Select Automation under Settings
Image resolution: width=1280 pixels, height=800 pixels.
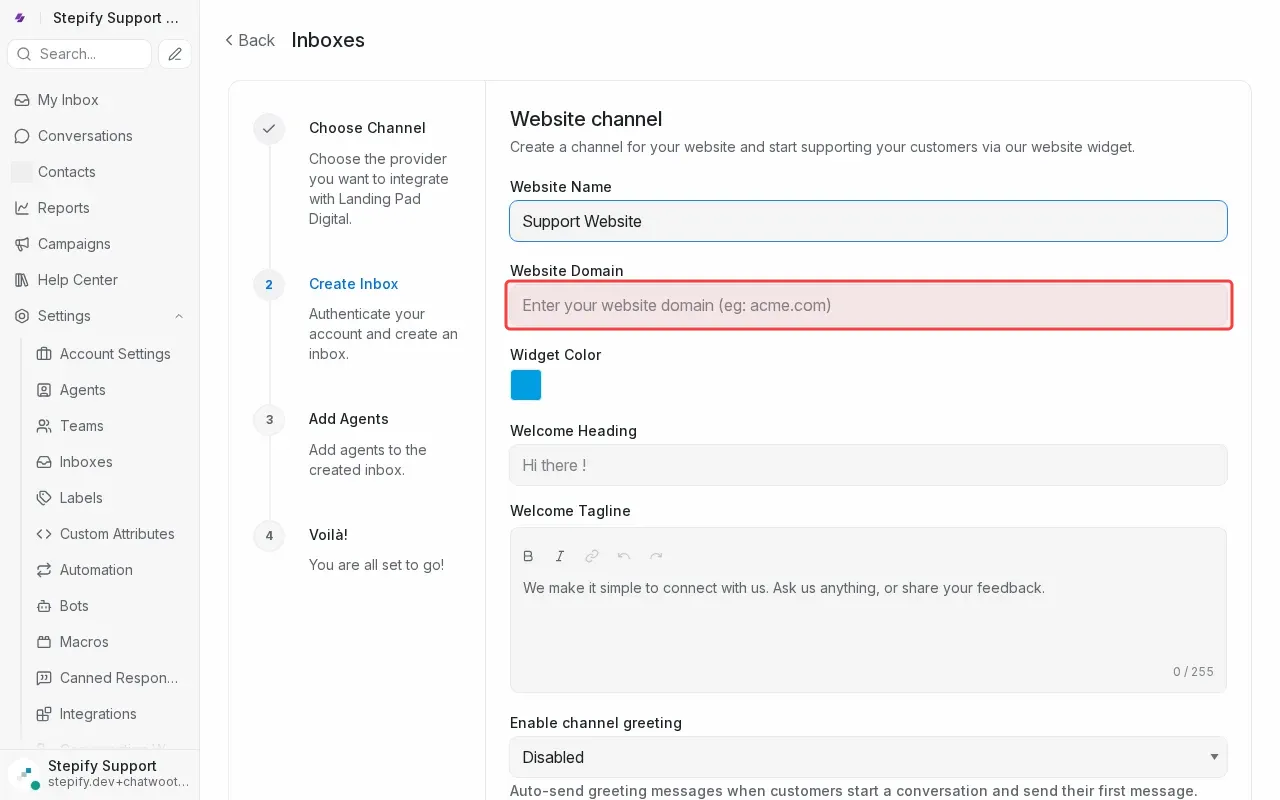click(96, 570)
